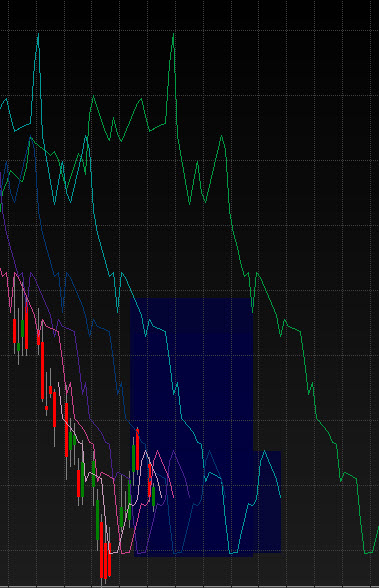
Task: Click the pink line's right endpoint
Action: [174, 497]
